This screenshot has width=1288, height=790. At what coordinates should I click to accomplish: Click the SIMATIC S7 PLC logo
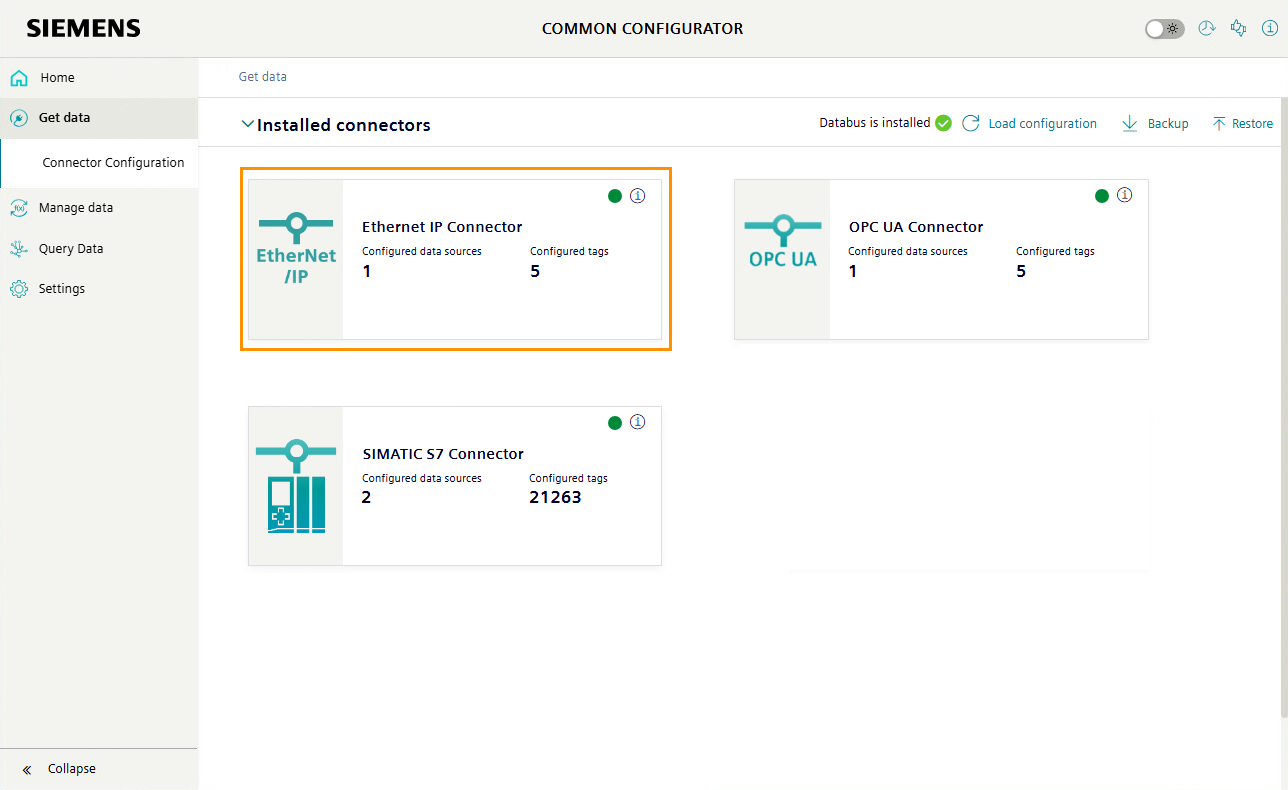pos(296,486)
